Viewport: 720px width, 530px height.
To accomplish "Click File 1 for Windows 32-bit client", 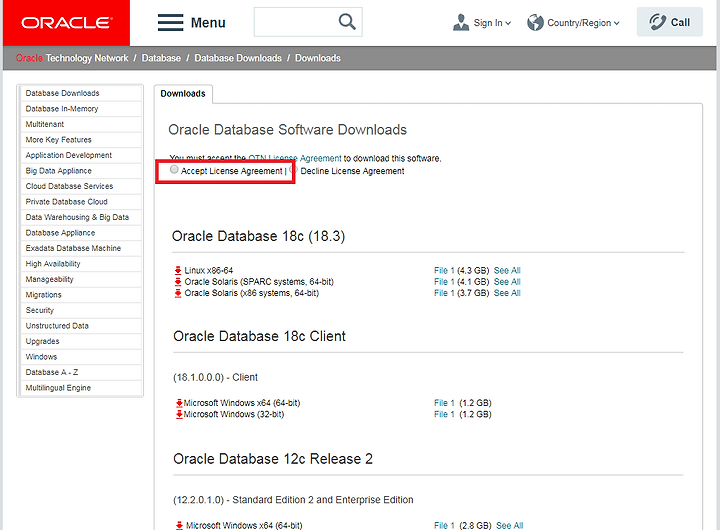I will [444, 414].
